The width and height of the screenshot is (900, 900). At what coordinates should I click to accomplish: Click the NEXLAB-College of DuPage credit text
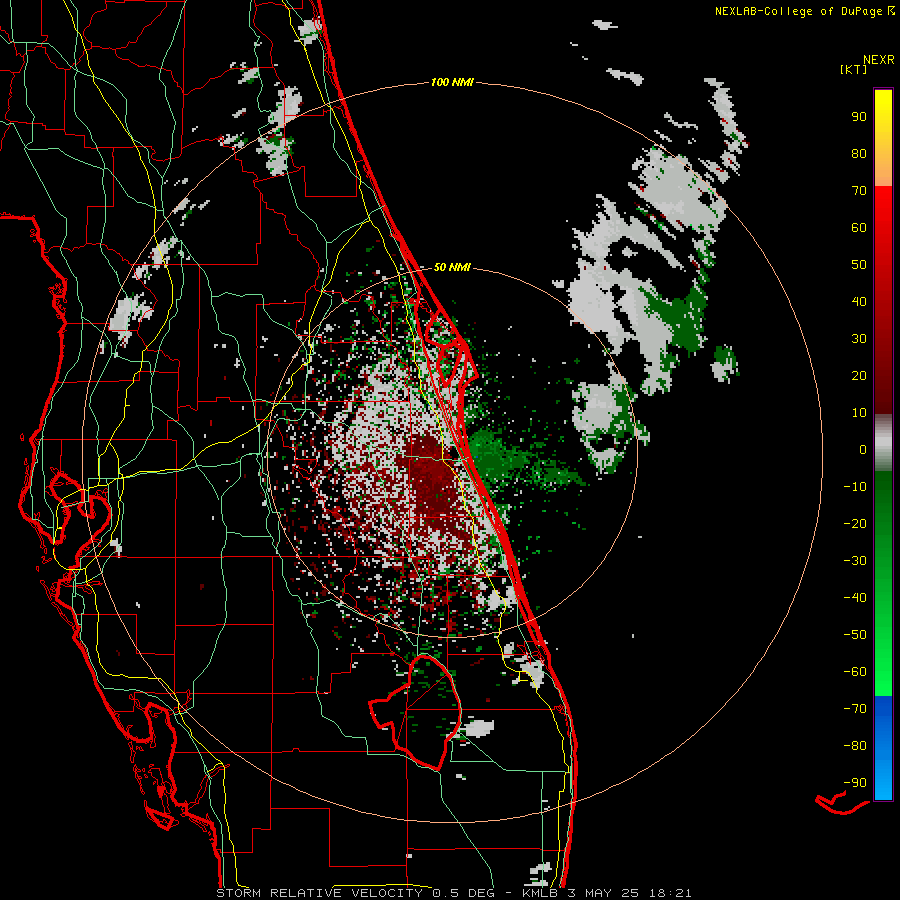point(799,11)
